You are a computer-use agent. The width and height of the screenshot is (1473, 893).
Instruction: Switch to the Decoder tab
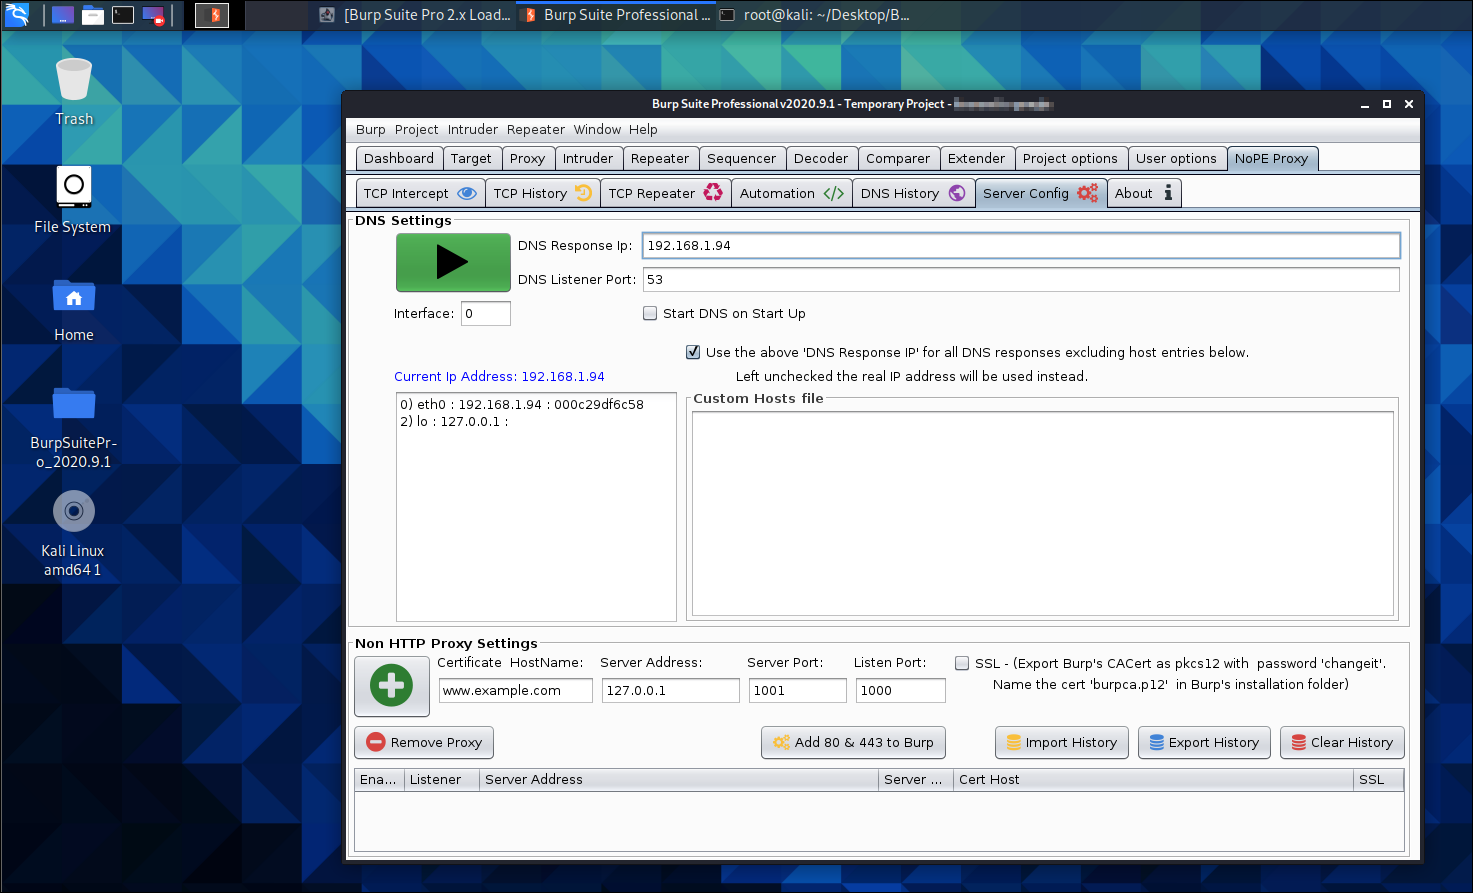coord(821,158)
